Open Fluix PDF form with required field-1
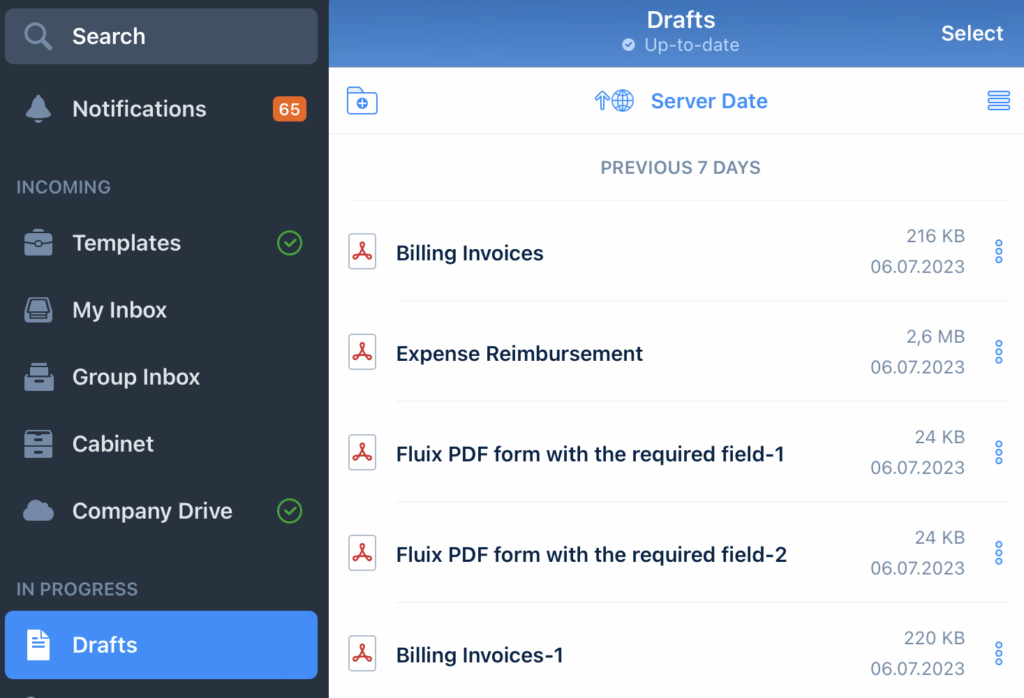Screen dimensions: 1024x698 pyautogui.click(x=590, y=454)
